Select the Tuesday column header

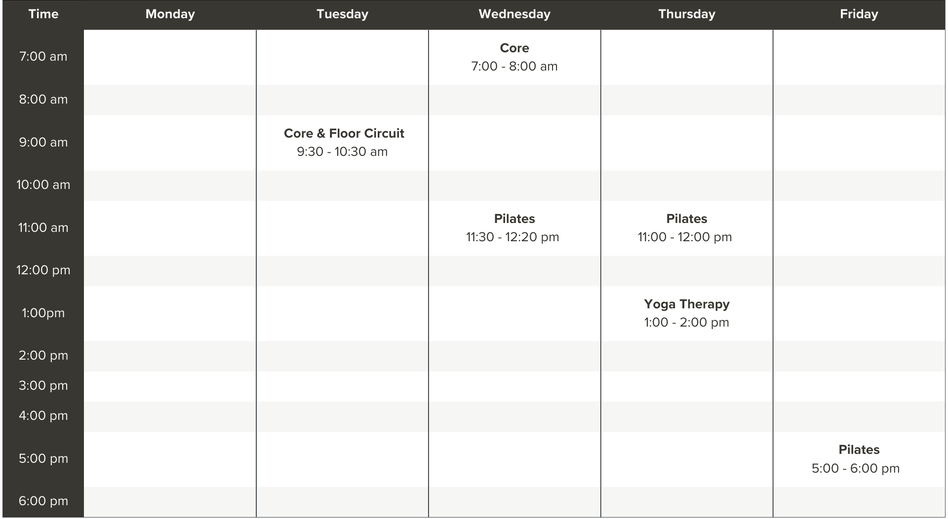tap(342, 14)
